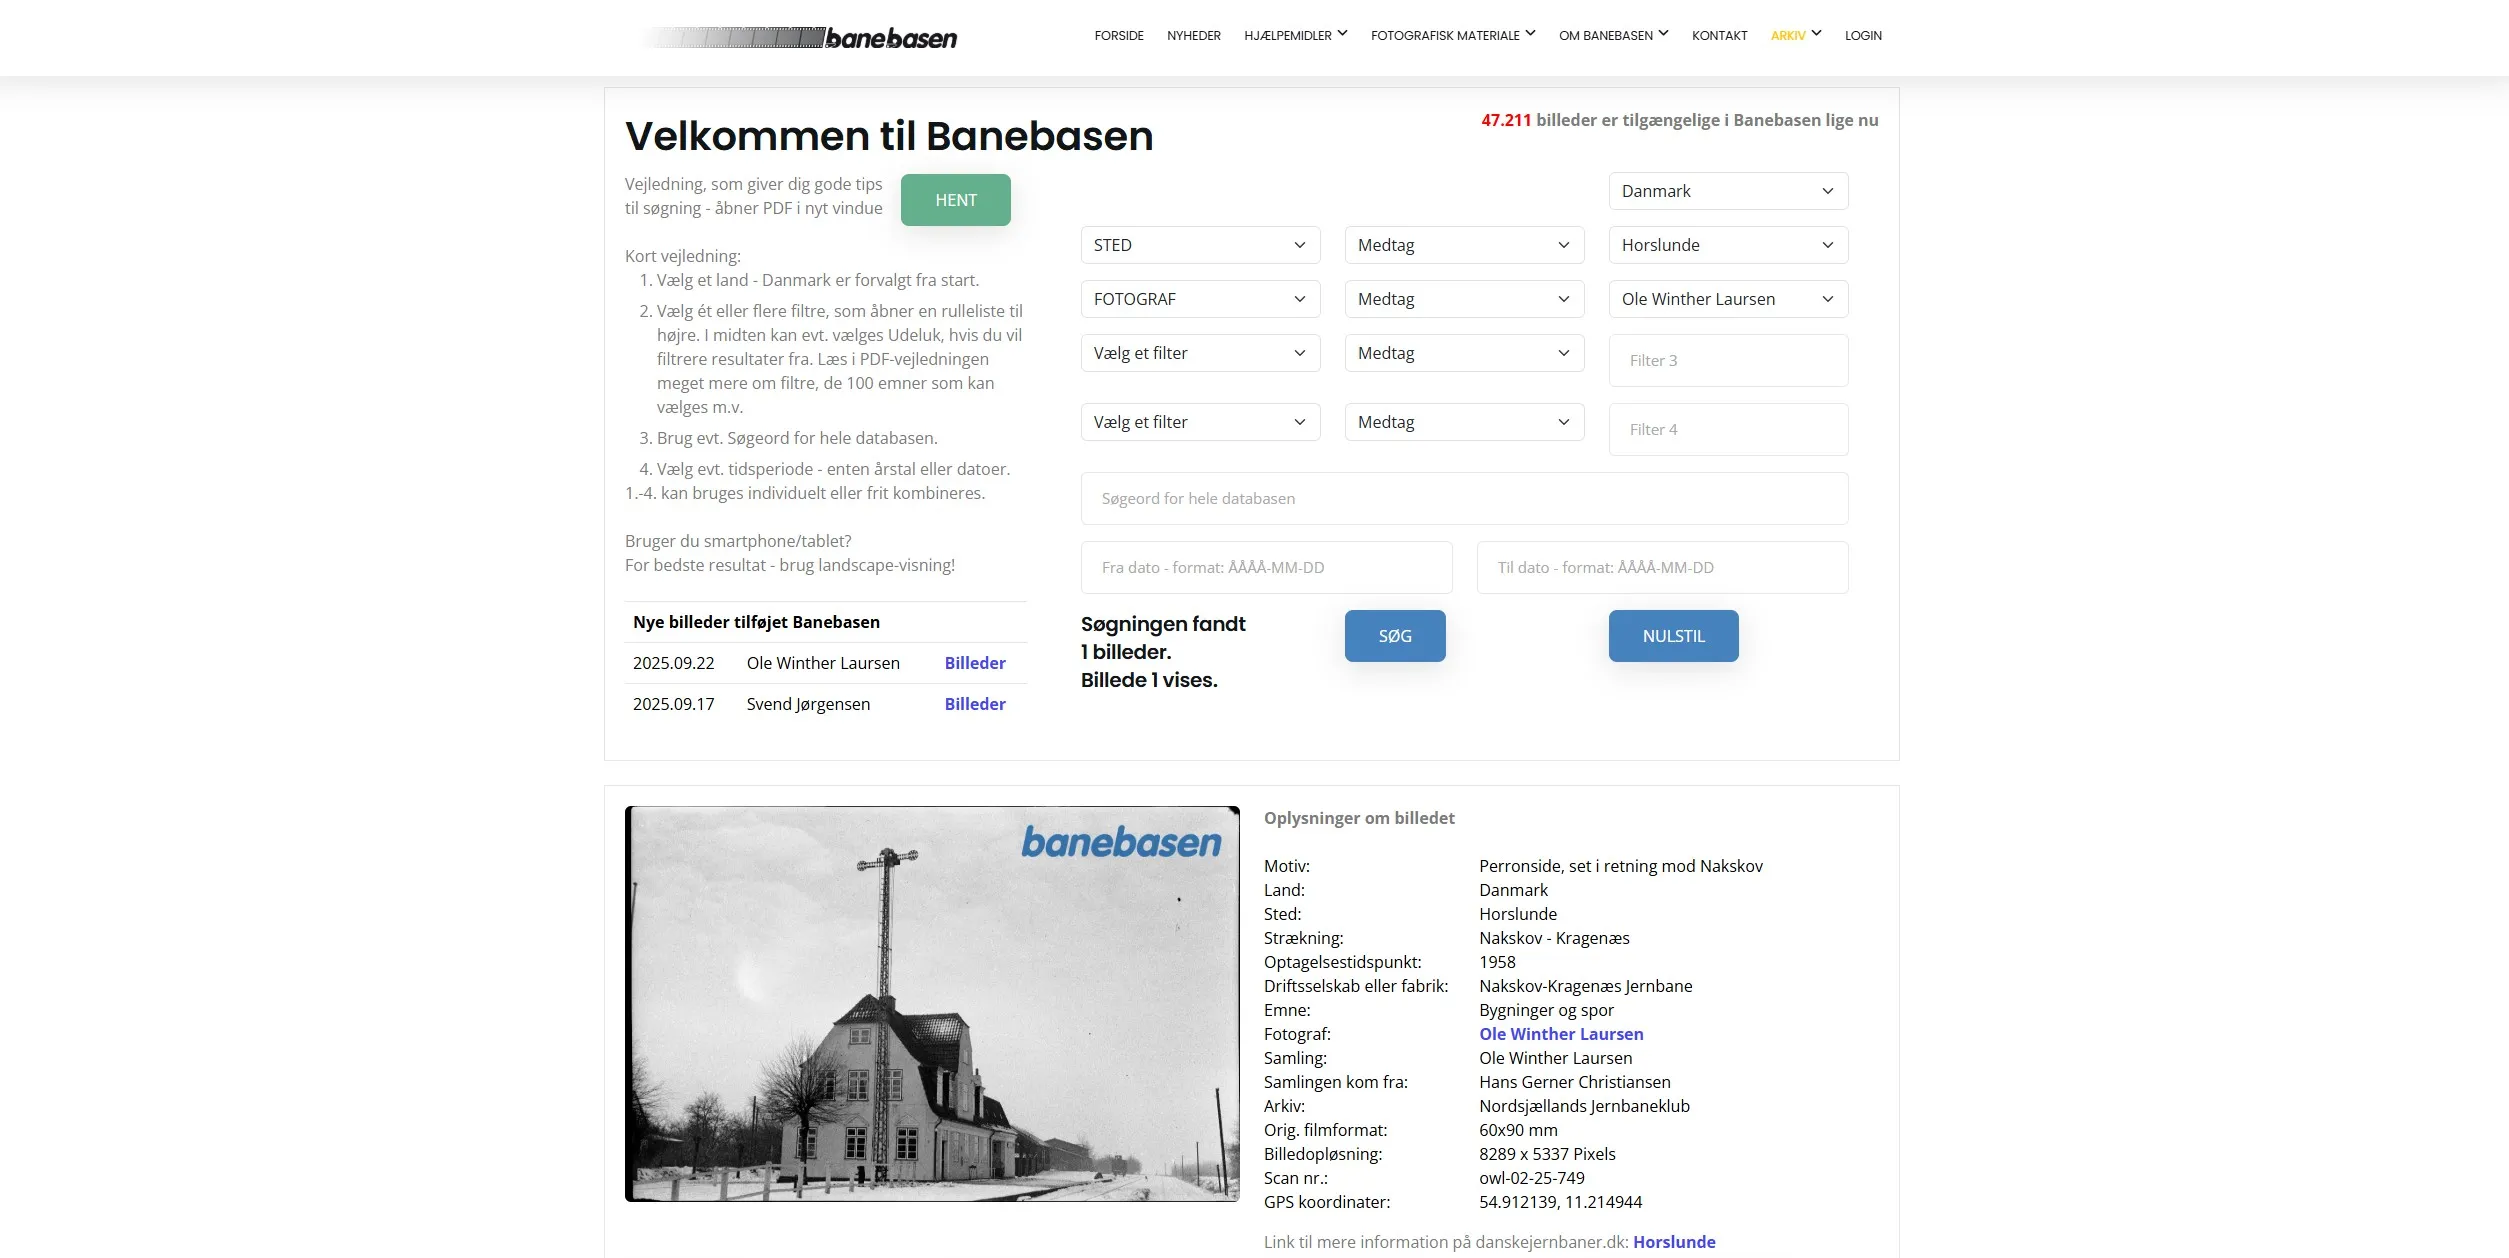Open the Medtag dropdown next to FOTOGRAF
This screenshot has height=1258, width=2509.
click(x=1463, y=298)
